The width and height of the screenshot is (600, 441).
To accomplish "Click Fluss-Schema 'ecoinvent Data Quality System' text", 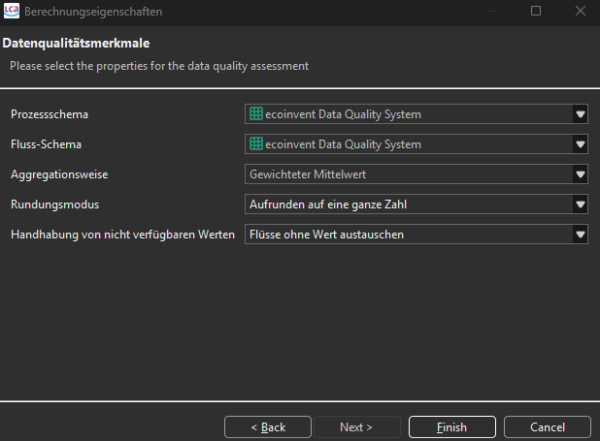I will coord(343,144).
